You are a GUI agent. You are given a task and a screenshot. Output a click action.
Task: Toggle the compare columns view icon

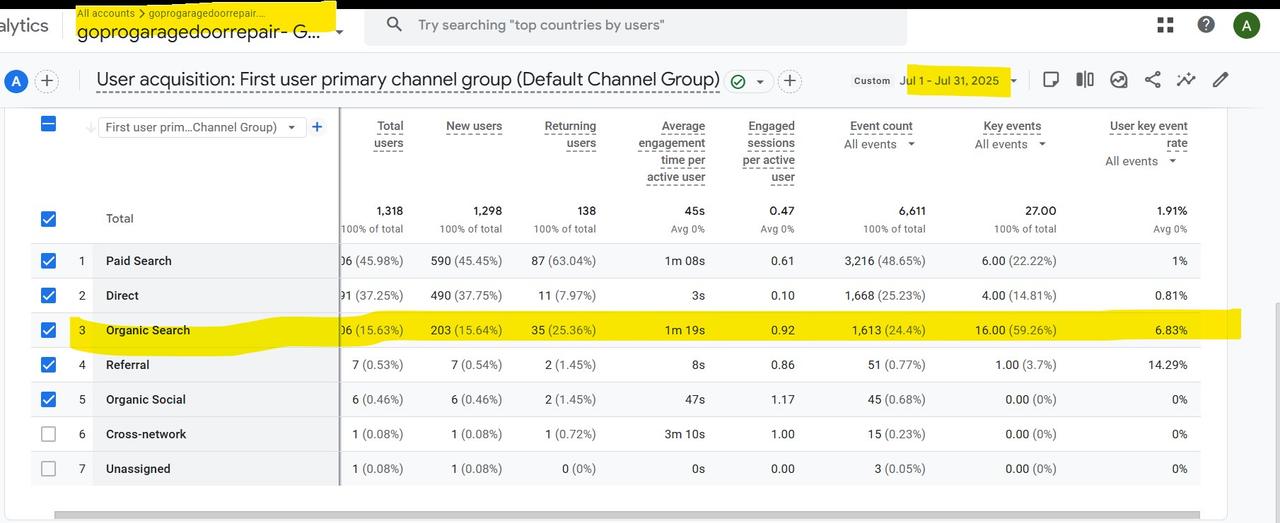click(1085, 80)
